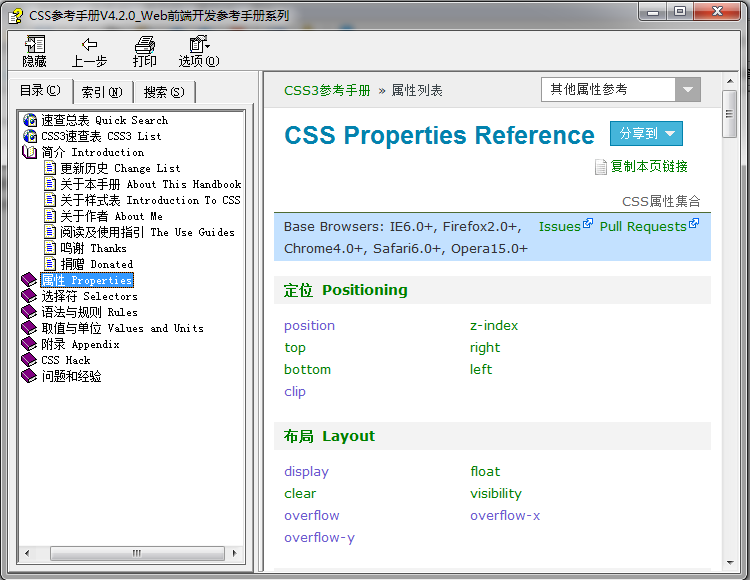Image resolution: width=750 pixels, height=580 pixels.
Task: Open the 选项 (Options) toolbar icon
Action: point(199,44)
